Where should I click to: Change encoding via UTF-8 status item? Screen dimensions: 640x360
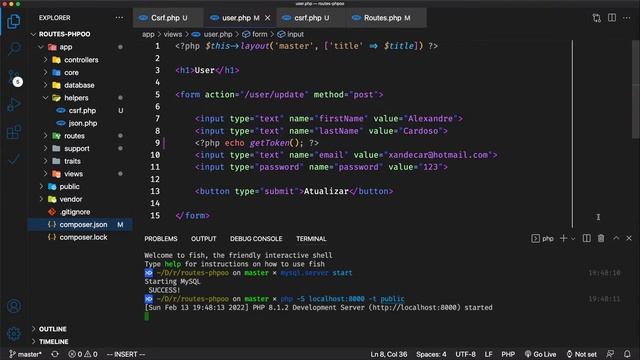465,354
